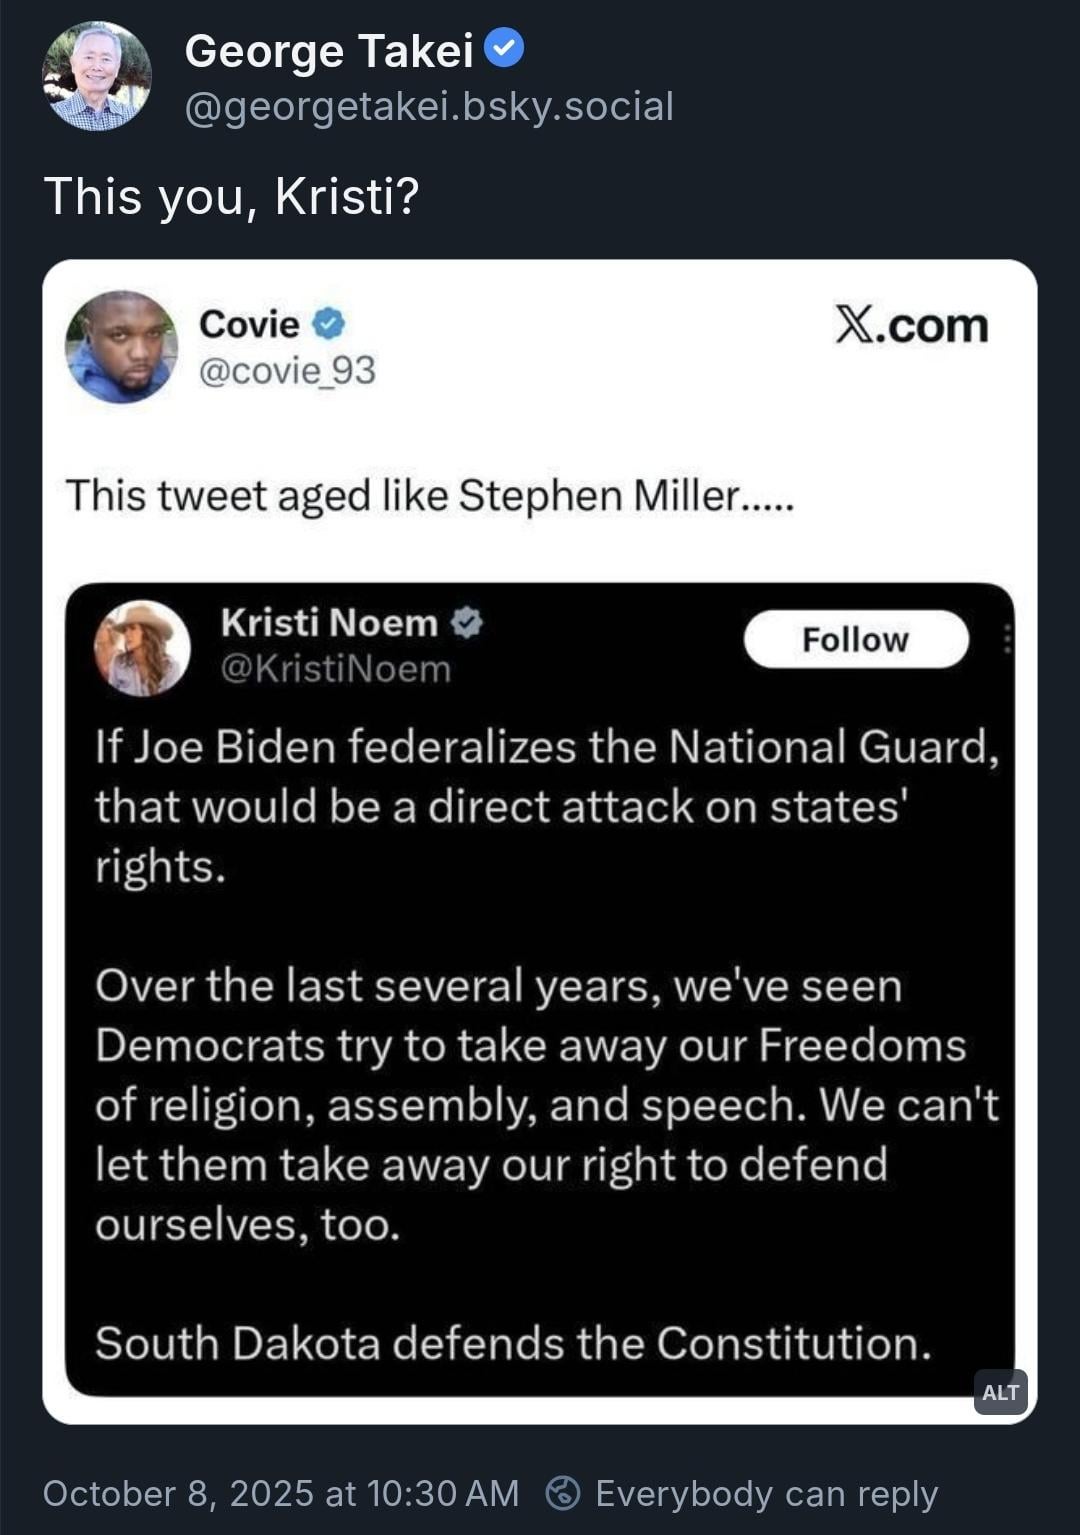1080x1535 pixels.
Task: Show the image ALT text badge
Action: coord(1000,1392)
